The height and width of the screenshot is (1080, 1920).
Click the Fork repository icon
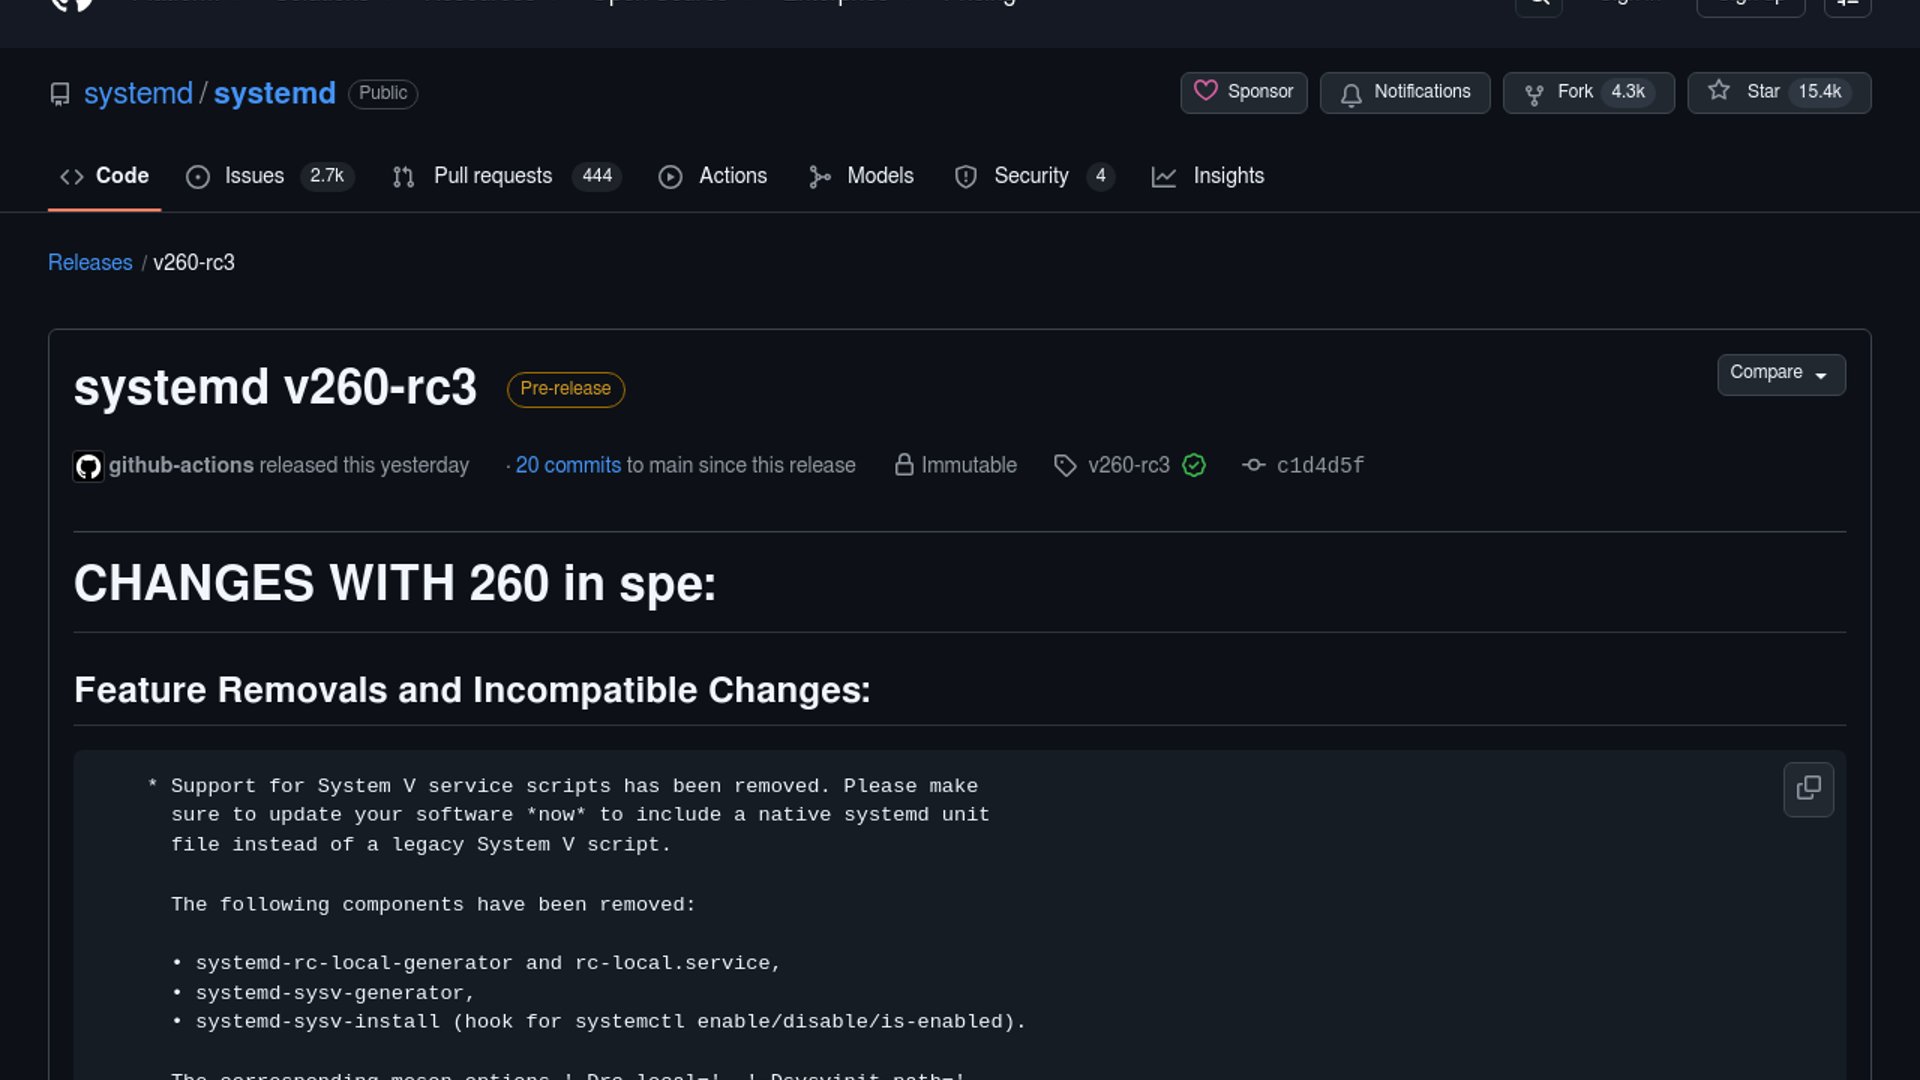point(1533,94)
